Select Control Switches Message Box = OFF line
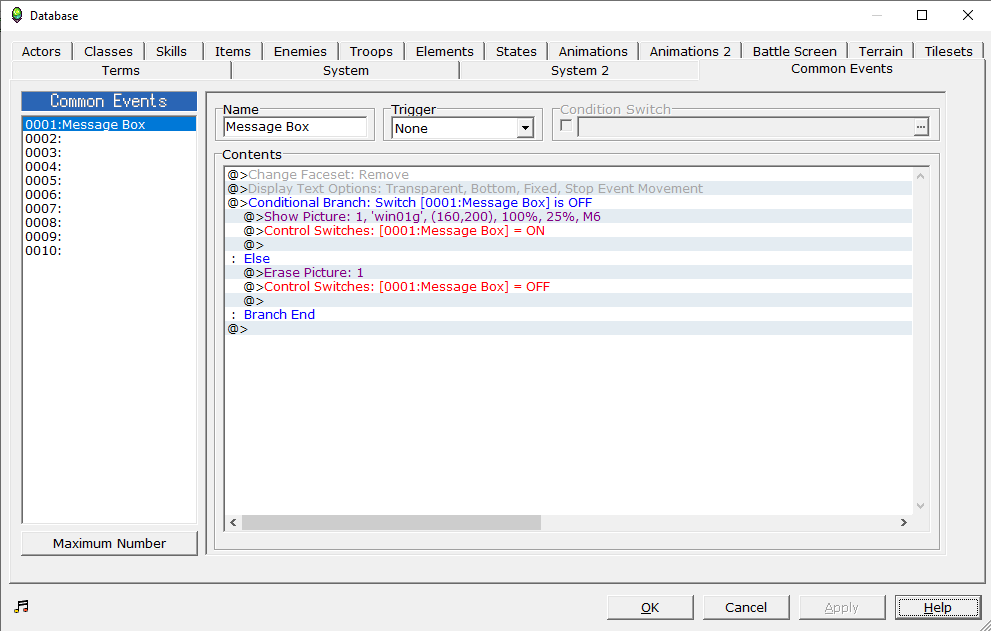991x631 pixels. [x=569, y=286]
